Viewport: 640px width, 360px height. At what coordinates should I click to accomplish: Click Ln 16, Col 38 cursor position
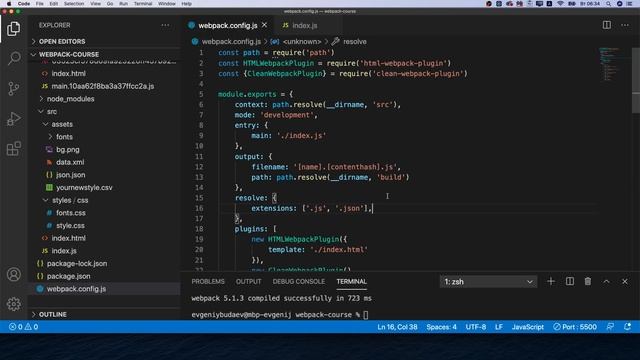click(x=397, y=327)
